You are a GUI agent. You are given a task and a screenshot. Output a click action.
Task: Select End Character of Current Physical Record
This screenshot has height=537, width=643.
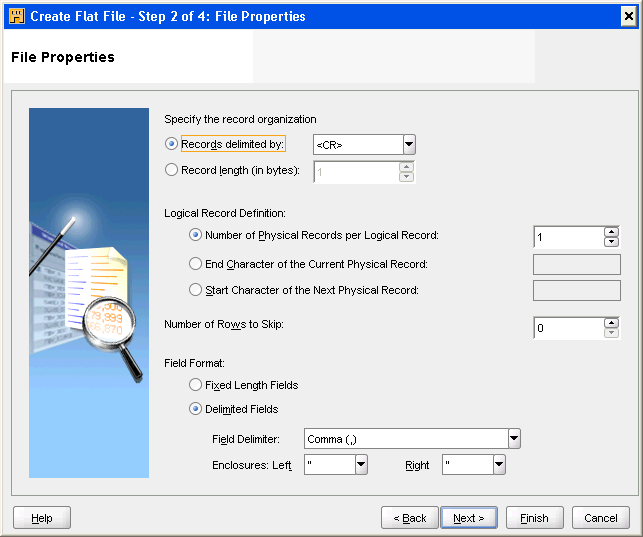pyautogui.click(x=195, y=264)
